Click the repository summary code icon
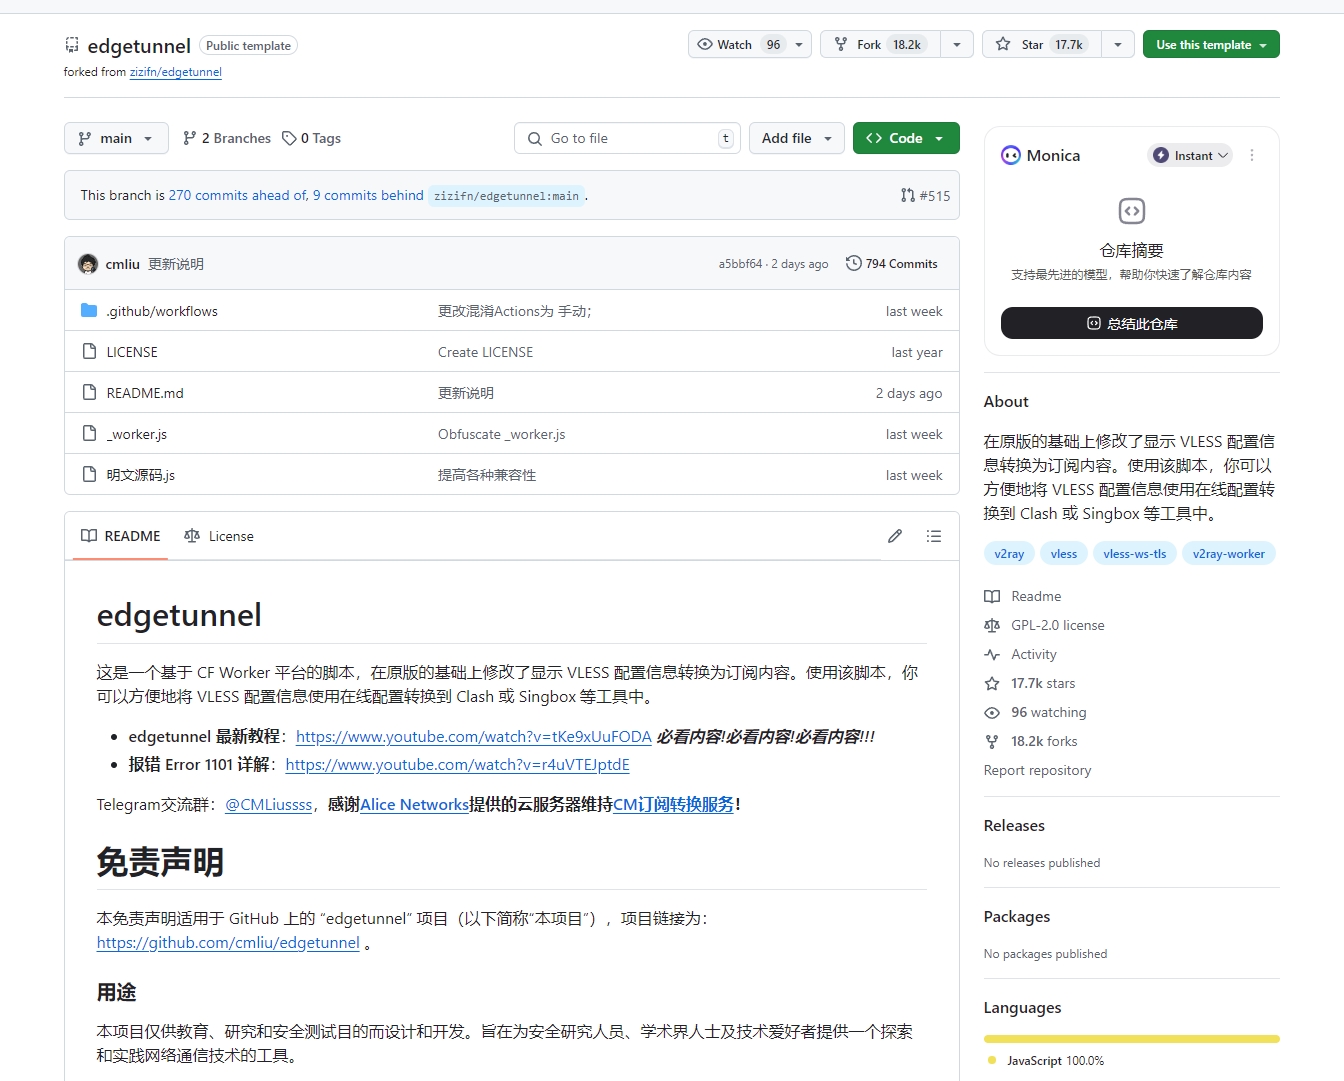 click(x=1131, y=211)
